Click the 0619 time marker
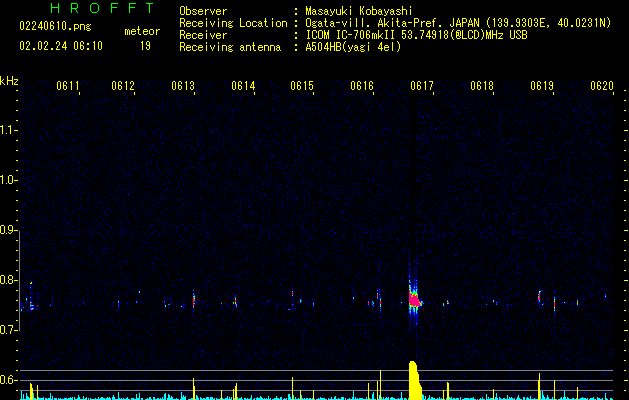 542,86
